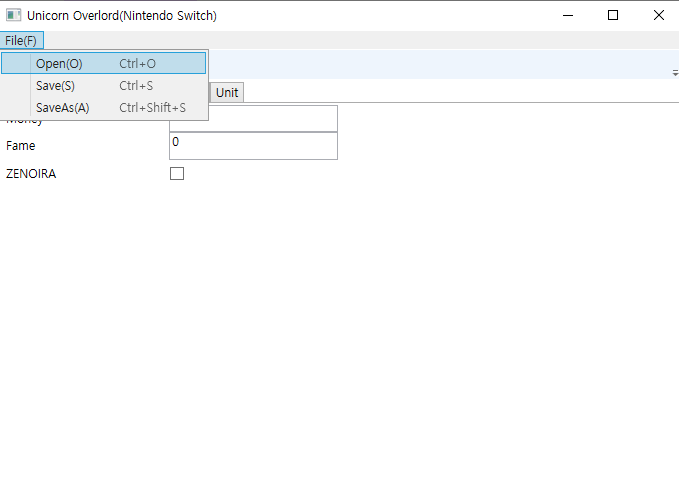Toggle the ZENOIRA checkbox
679x486 pixels.
pyautogui.click(x=177, y=173)
